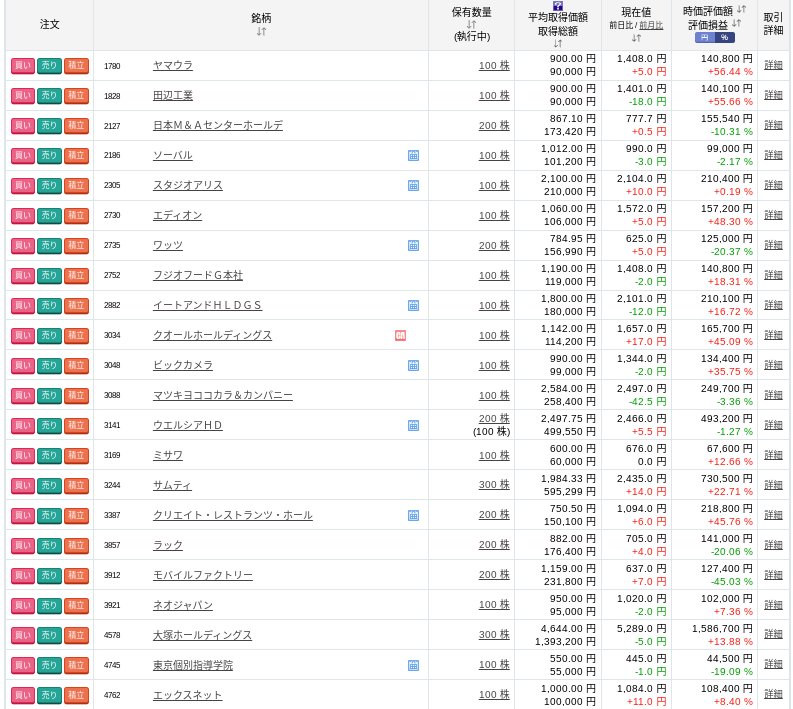Sell ヤマウラ with the 売り button
The width and height of the screenshot is (793, 709).
pyautogui.click(x=49, y=66)
